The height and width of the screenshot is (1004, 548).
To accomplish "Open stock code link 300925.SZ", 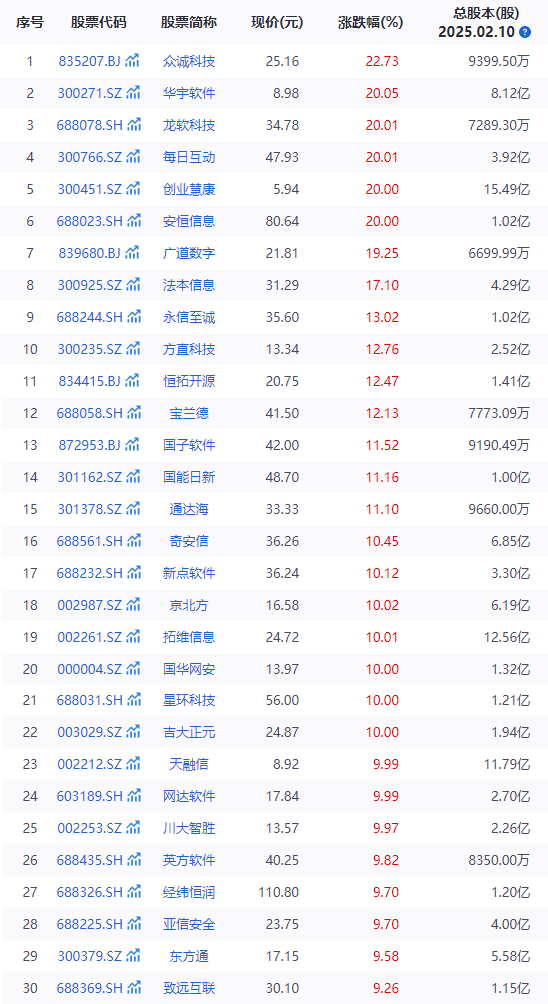I will 90,285.
